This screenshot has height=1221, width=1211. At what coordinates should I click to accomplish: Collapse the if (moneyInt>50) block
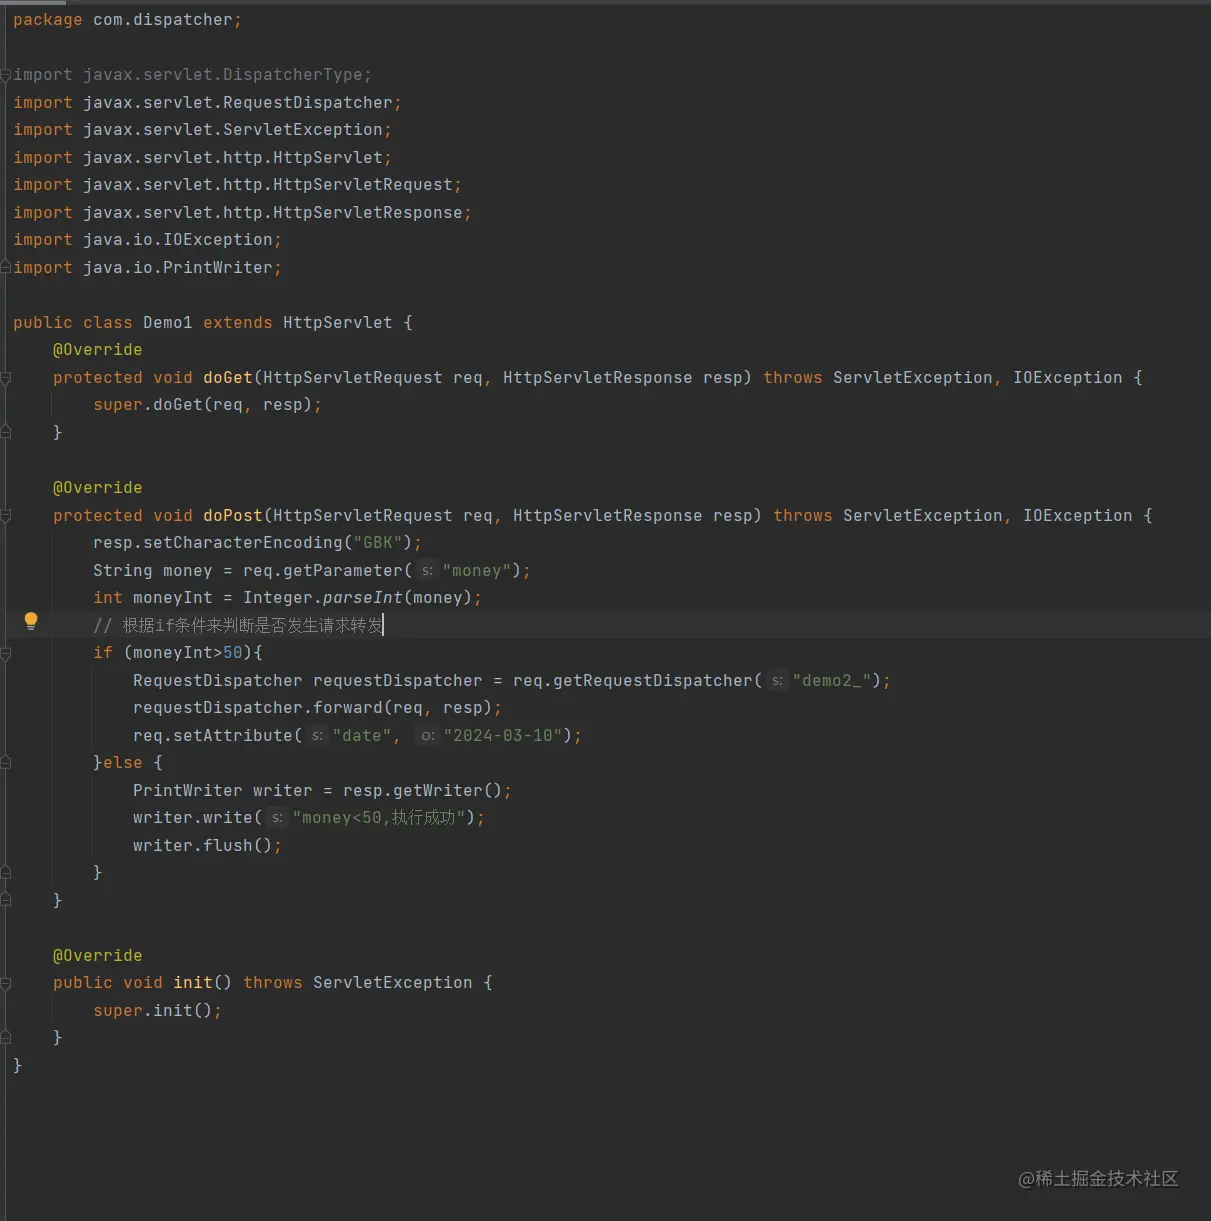5,653
